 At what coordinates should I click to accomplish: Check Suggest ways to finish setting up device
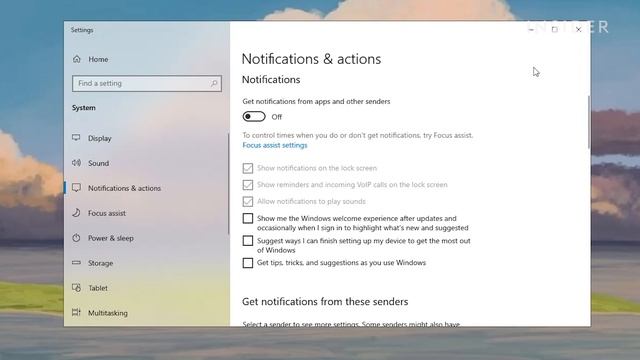[248, 241]
